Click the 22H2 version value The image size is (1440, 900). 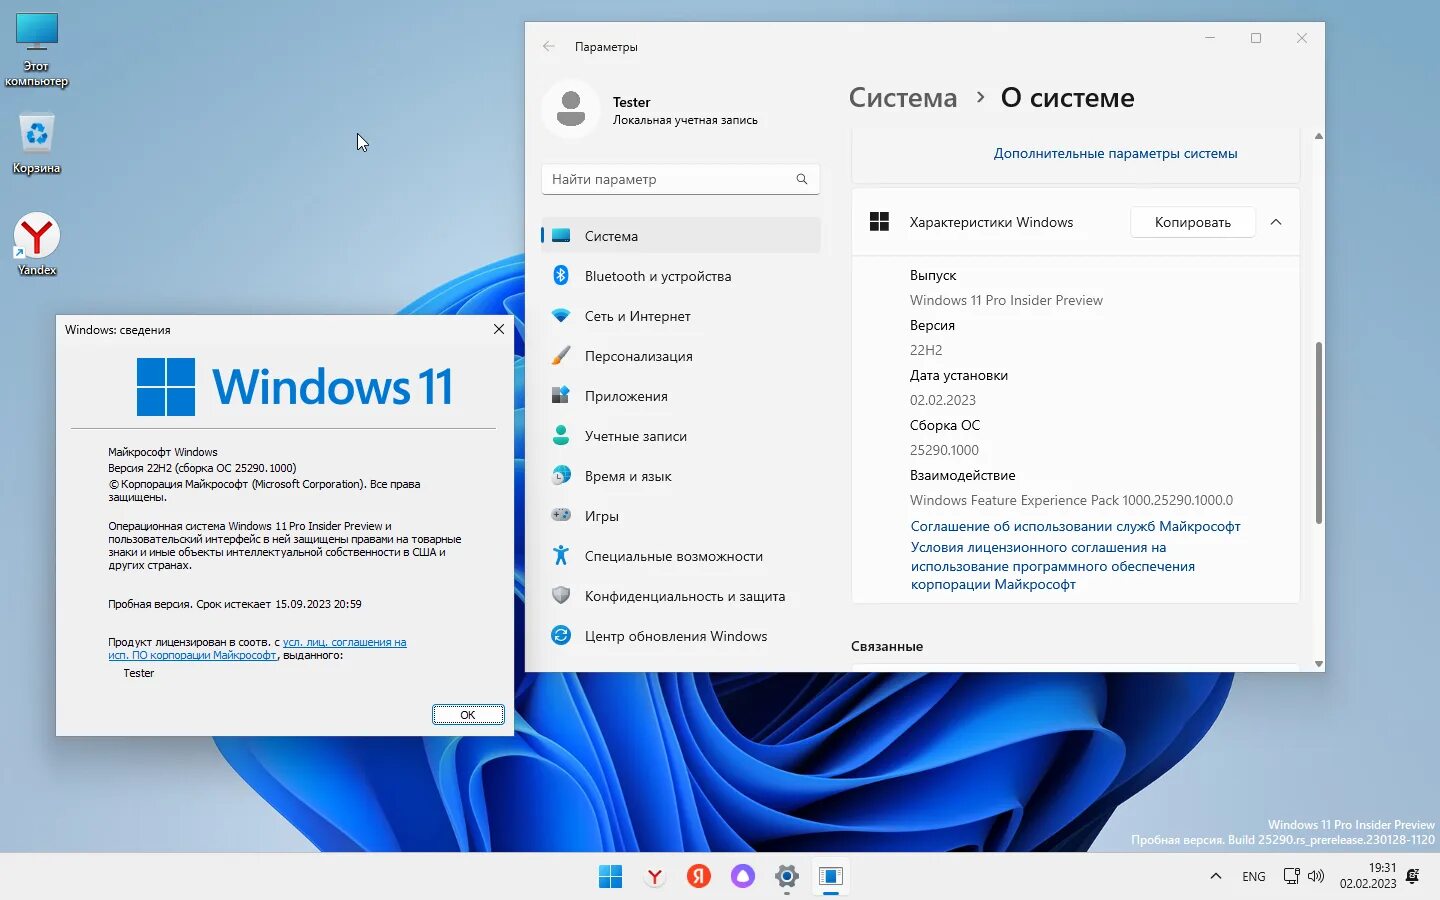[926, 350]
